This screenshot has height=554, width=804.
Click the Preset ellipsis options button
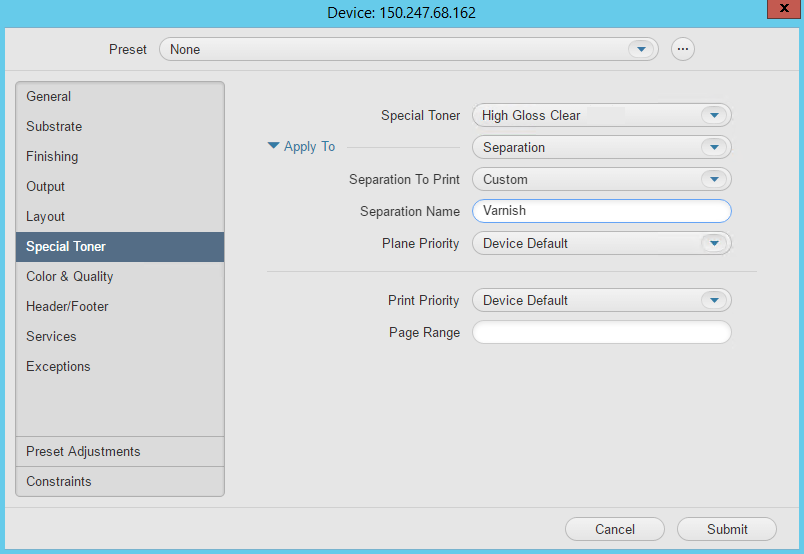683,49
